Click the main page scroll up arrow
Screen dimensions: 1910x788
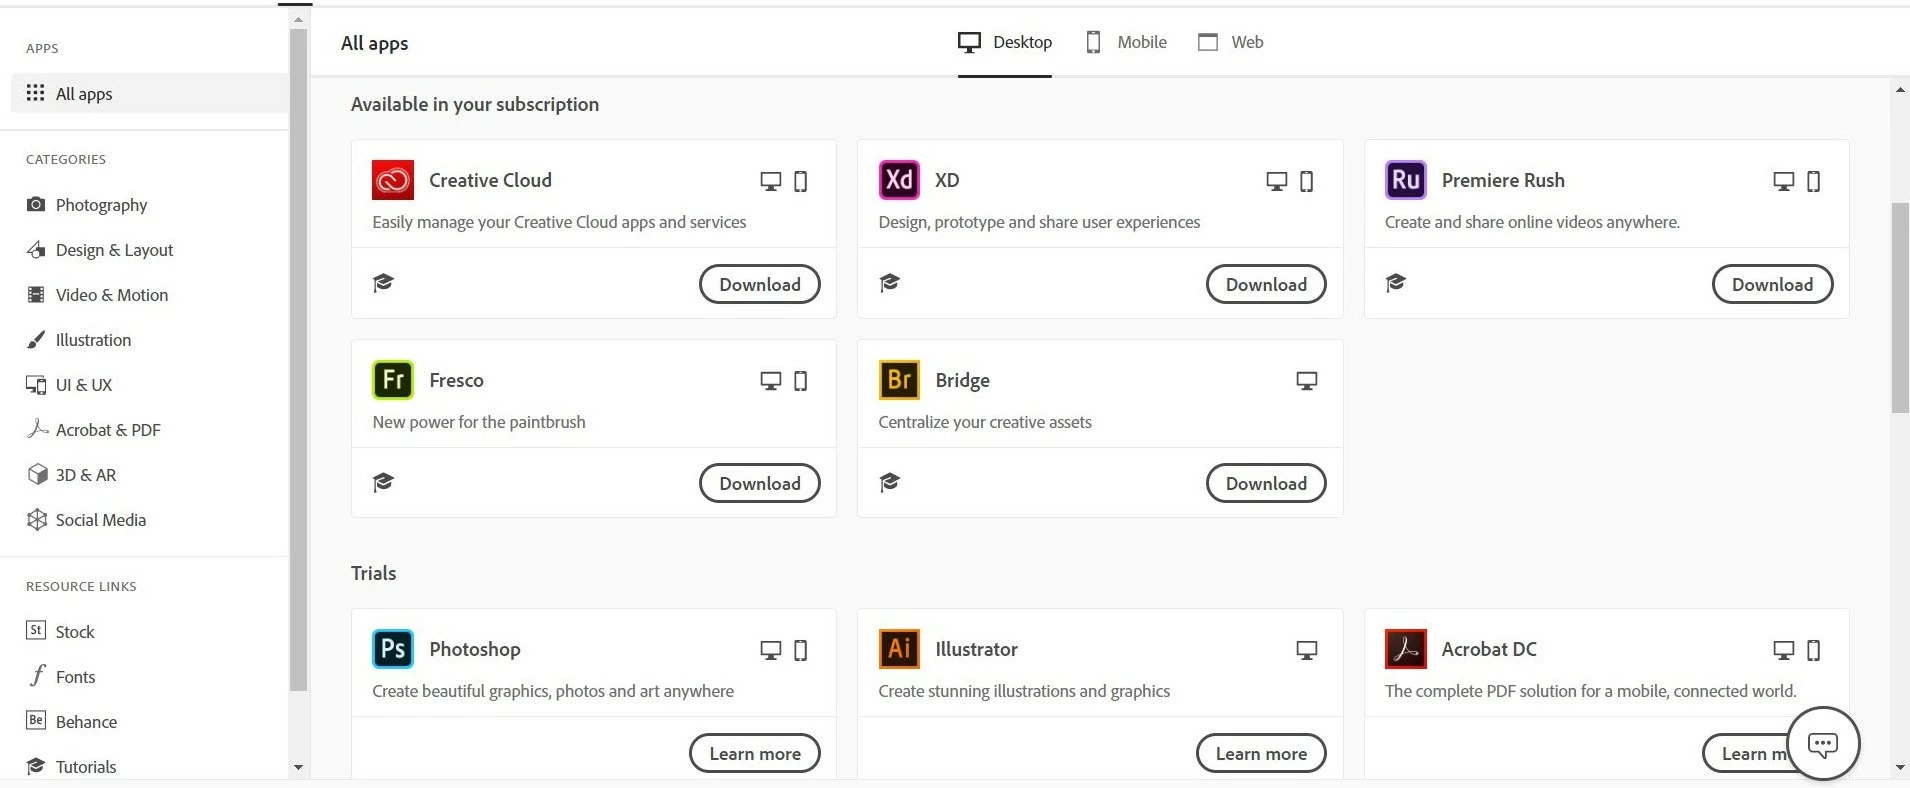[x=1900, y=90]
